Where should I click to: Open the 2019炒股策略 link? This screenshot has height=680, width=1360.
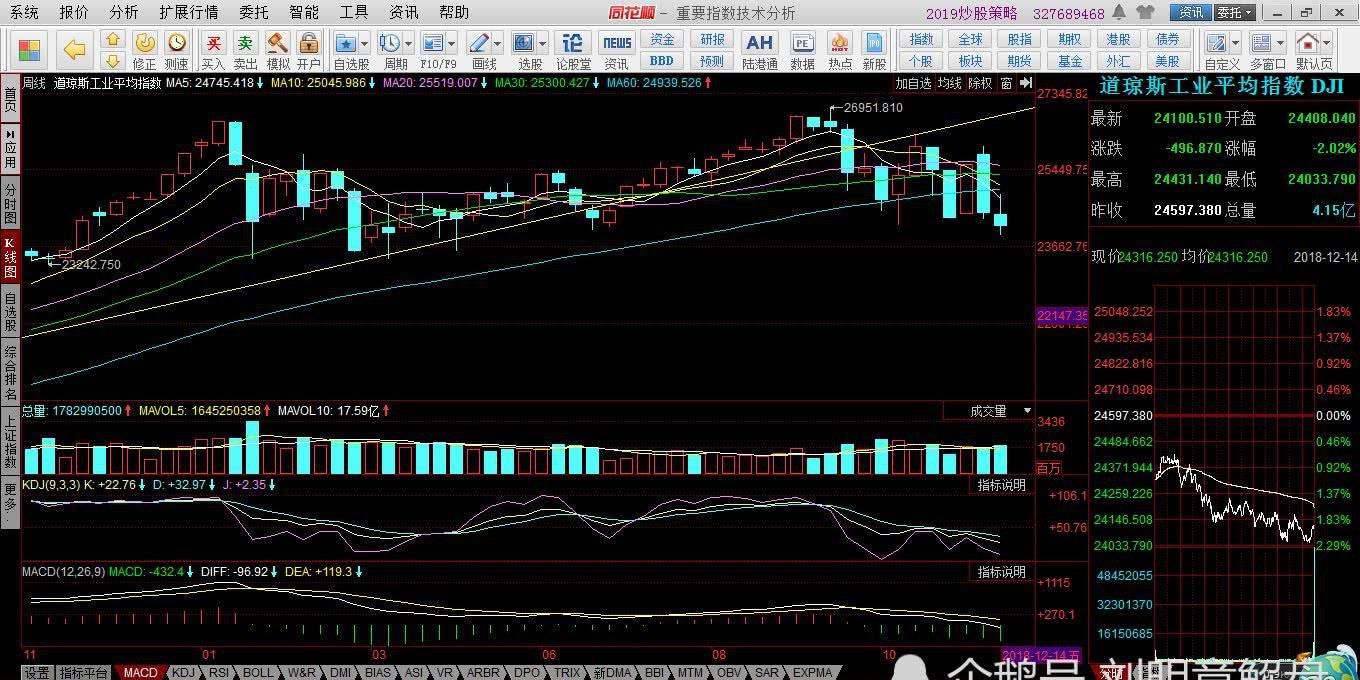(971, 13)
